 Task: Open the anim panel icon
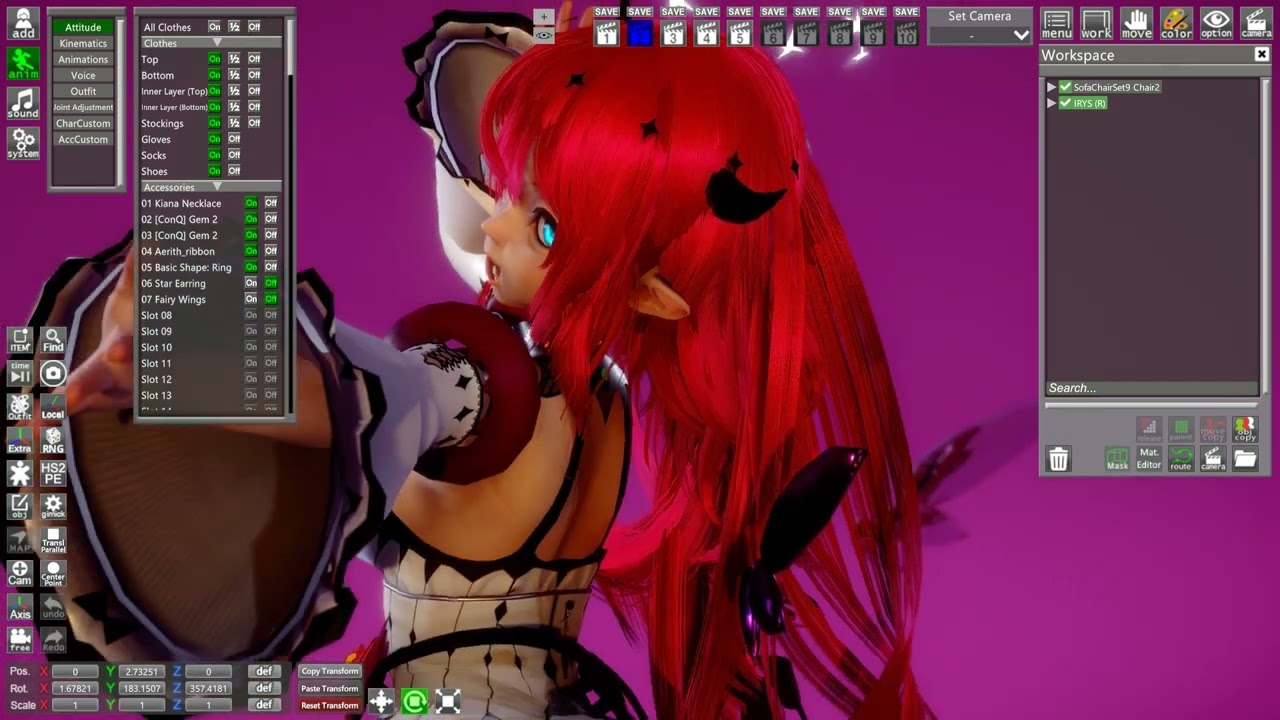click(23, 64)
